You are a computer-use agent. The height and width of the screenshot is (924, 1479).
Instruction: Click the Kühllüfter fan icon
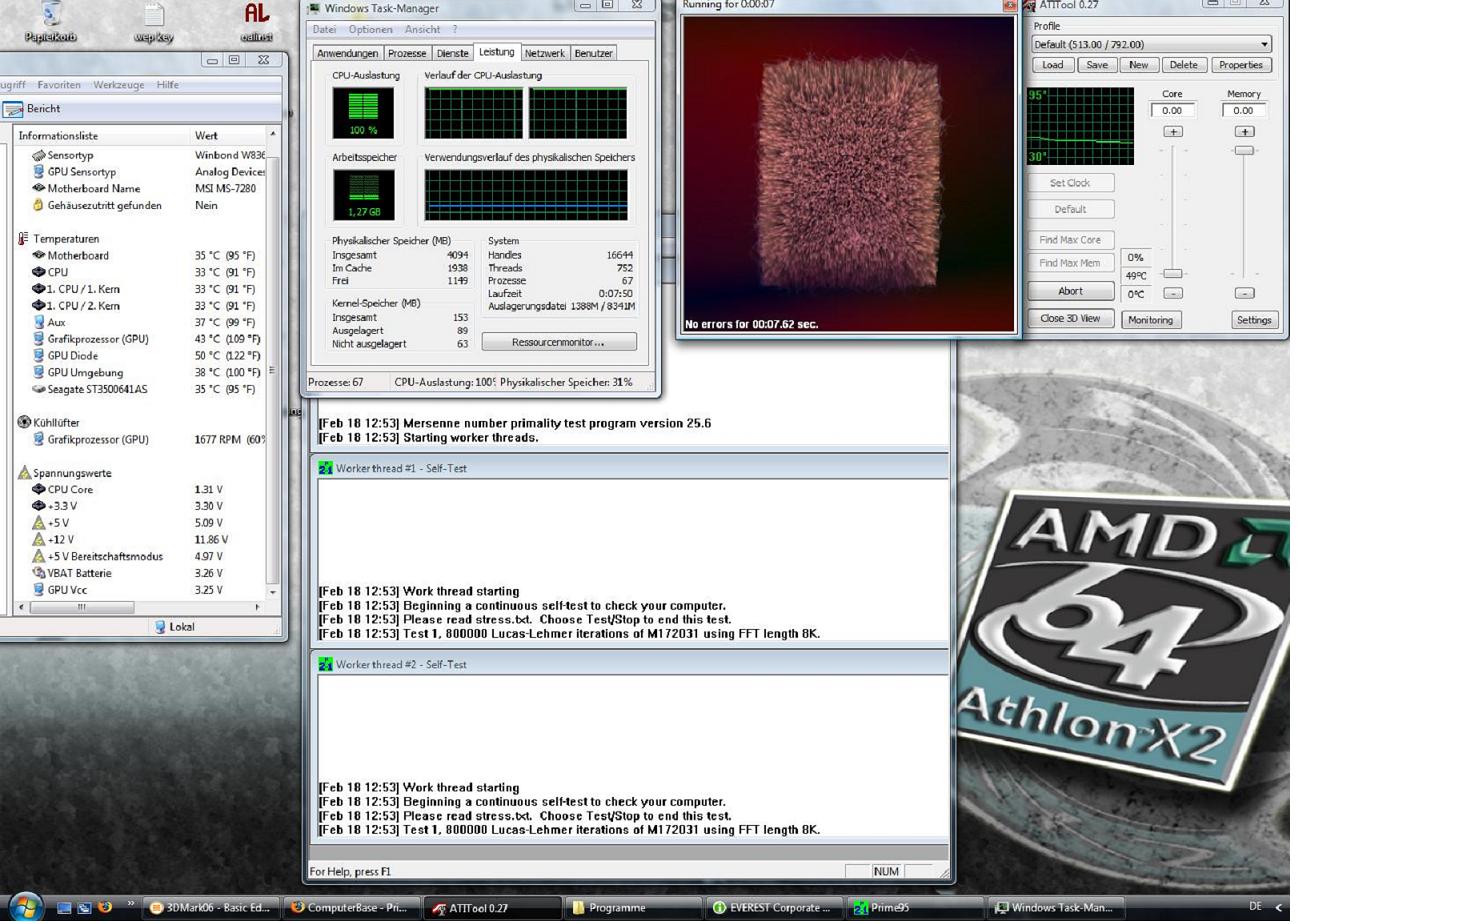pos(24,423)
